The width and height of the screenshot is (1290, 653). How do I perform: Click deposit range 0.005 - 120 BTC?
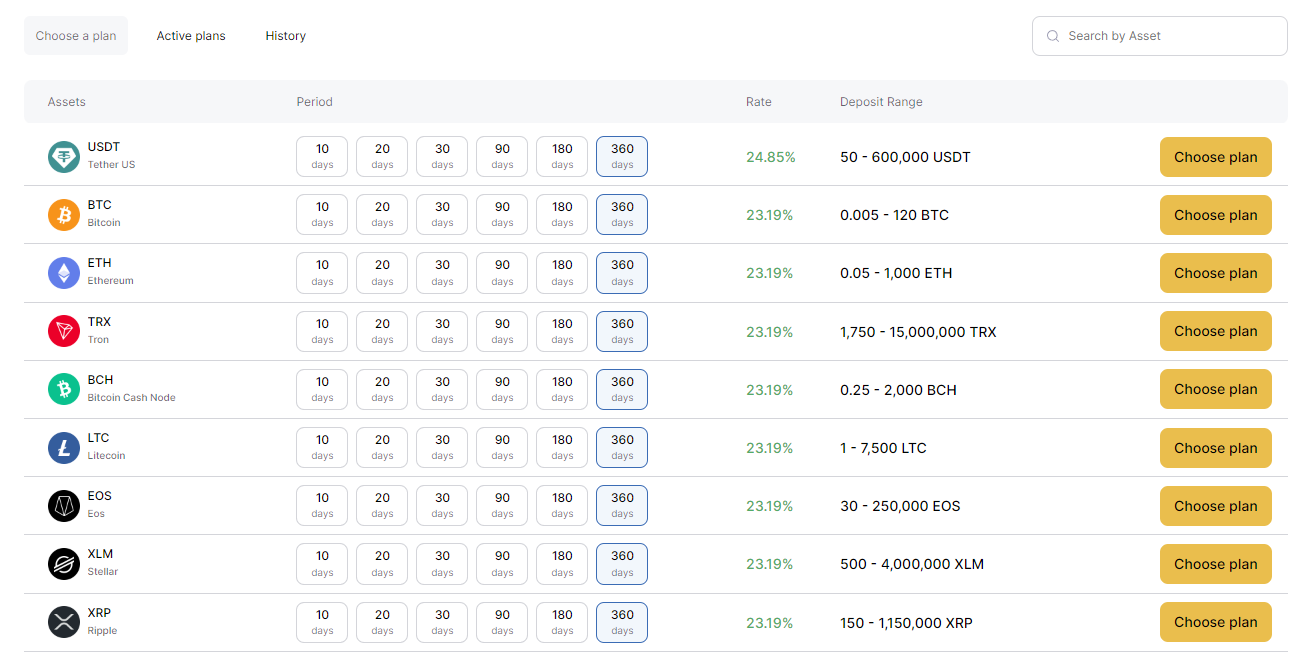pyautogui.click(x=894, y=215)
